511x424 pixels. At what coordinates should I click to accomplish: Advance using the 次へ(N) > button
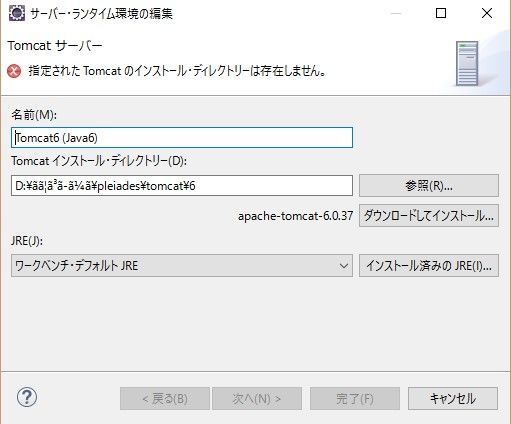[257, 398]
